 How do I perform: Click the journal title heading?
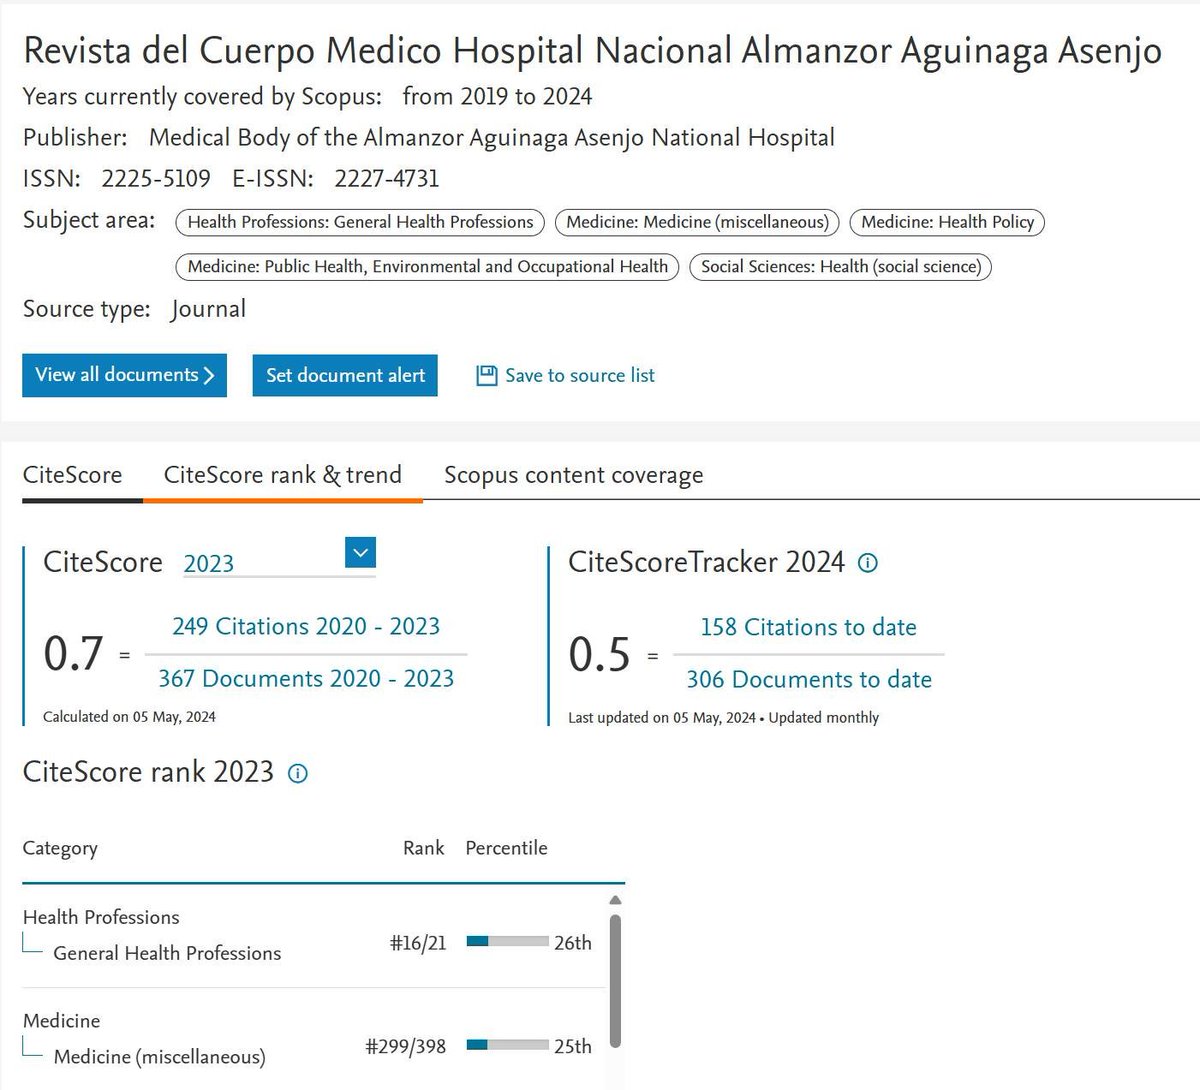(592, 51)
